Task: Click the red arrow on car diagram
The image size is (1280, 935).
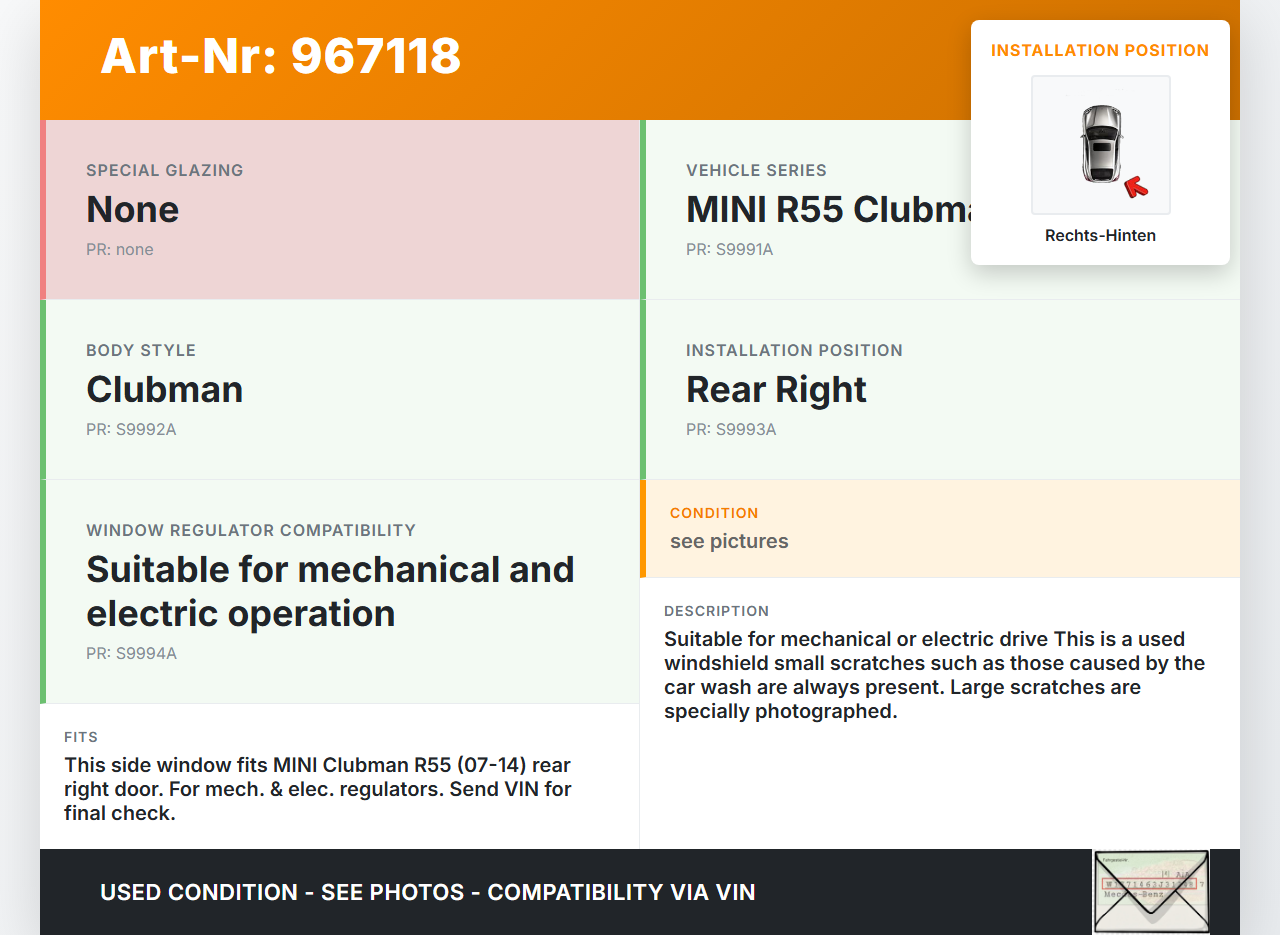Action: pyautogui.click(x=1135, y=186)
